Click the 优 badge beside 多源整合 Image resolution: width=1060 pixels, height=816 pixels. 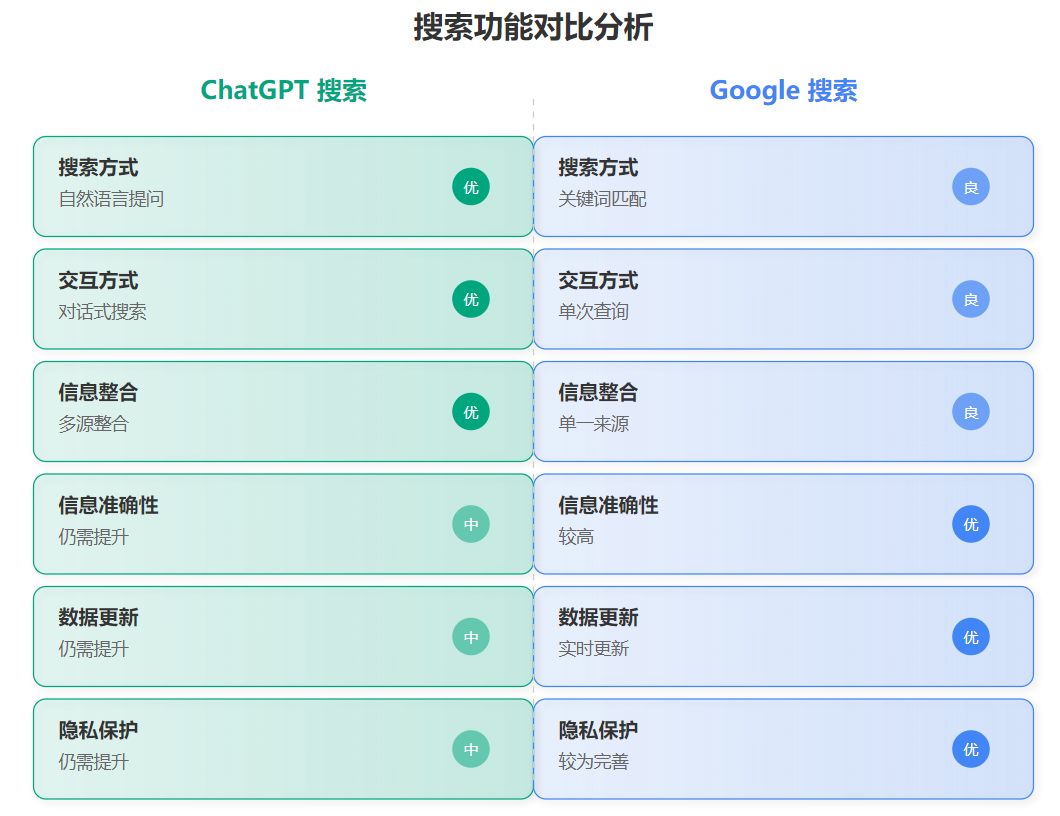[x=471, y=412]
